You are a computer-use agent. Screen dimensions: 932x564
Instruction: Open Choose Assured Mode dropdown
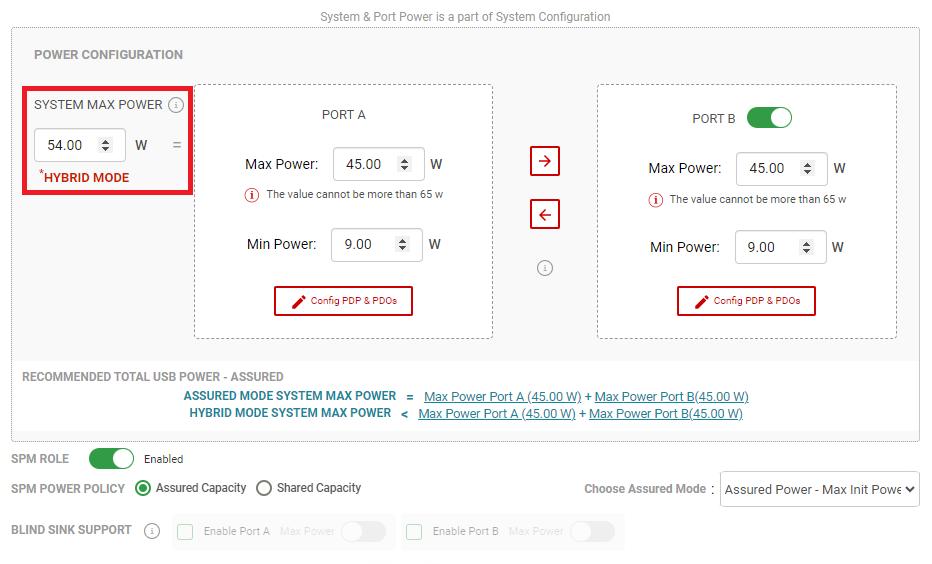coord(819,490)
